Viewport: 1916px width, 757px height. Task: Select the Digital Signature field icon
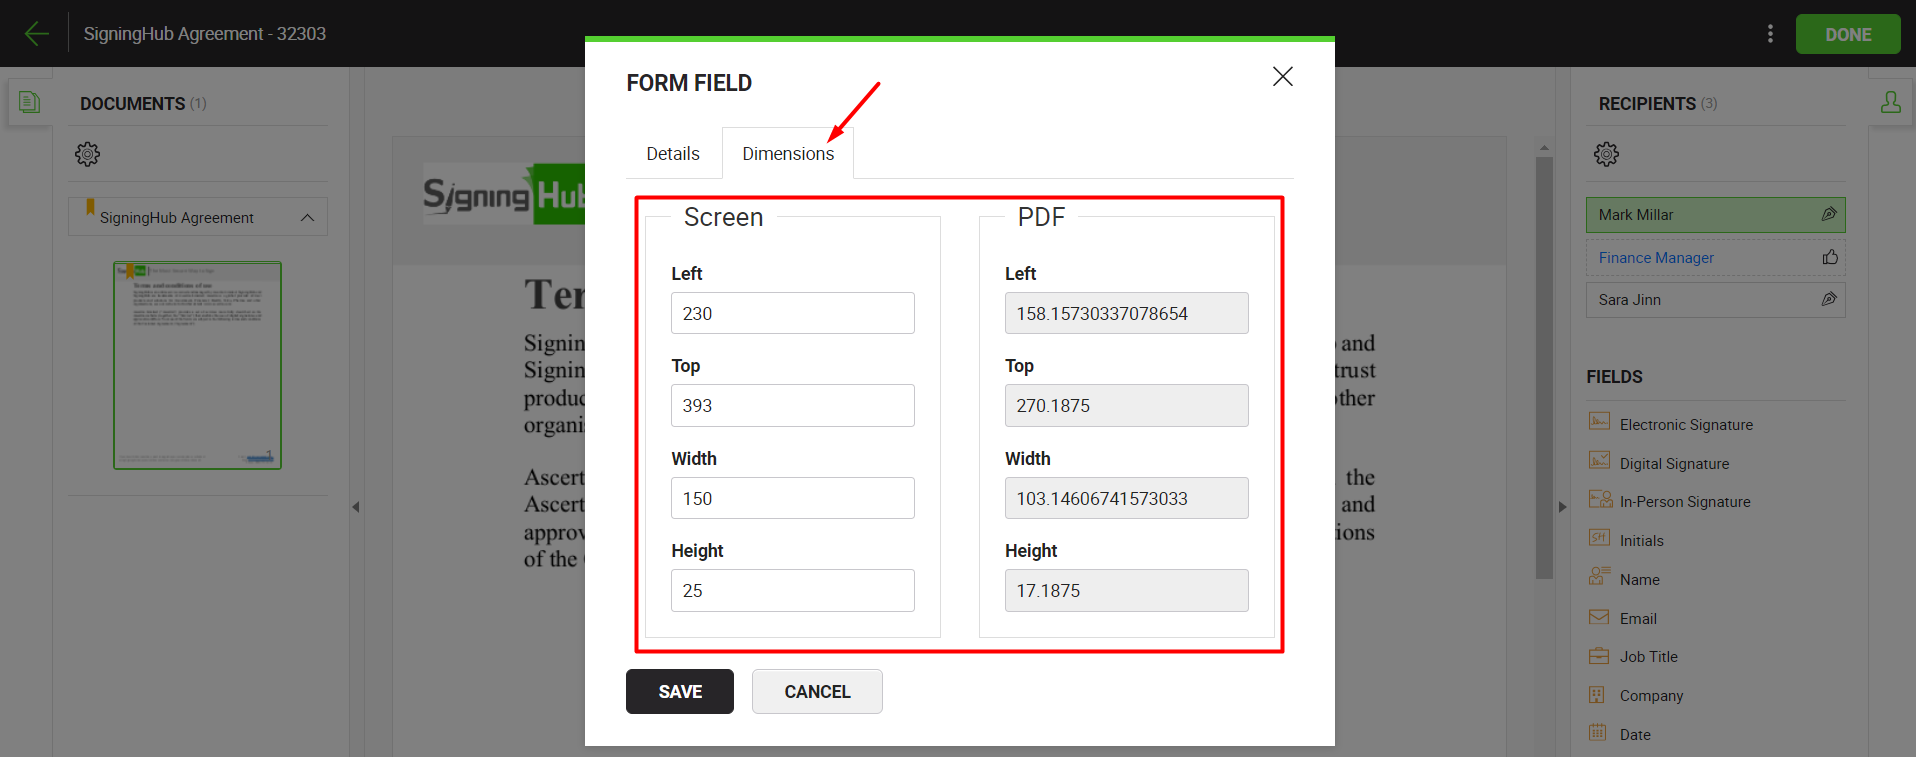(1600, 461)
